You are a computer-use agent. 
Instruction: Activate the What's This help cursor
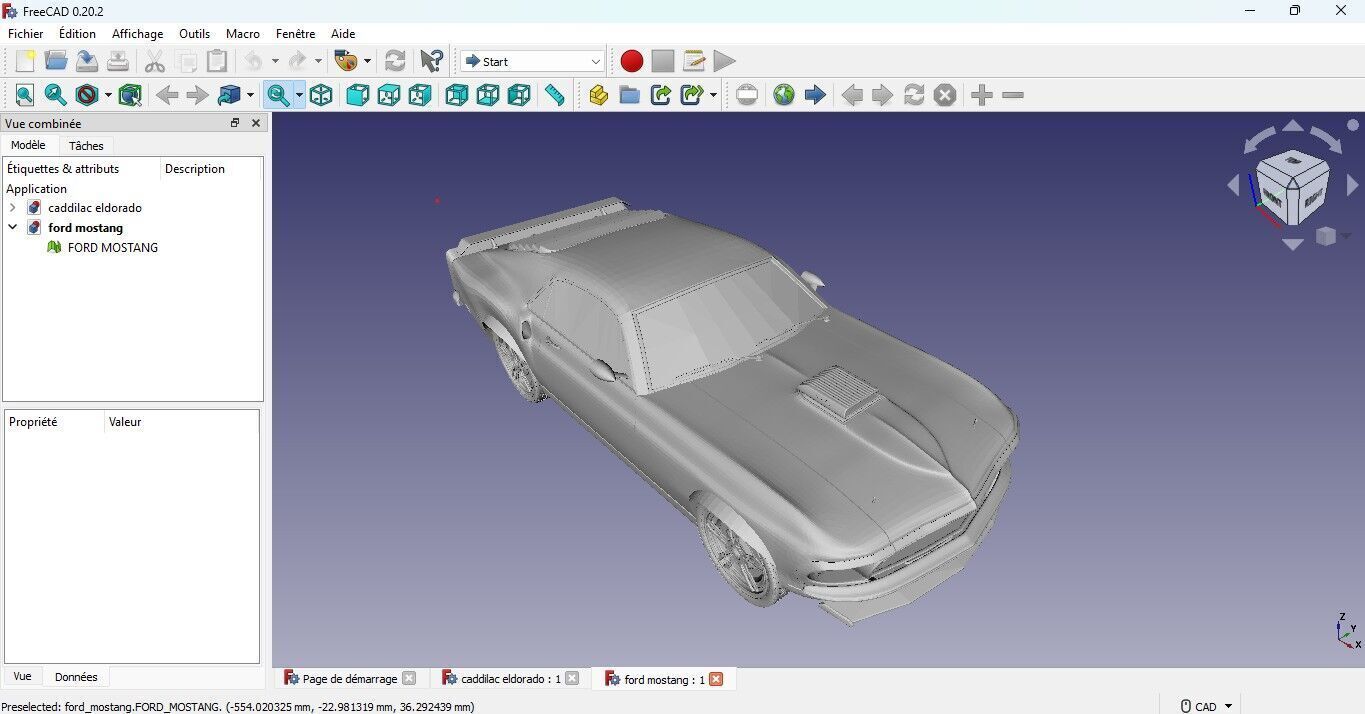(x=432, y=61)
